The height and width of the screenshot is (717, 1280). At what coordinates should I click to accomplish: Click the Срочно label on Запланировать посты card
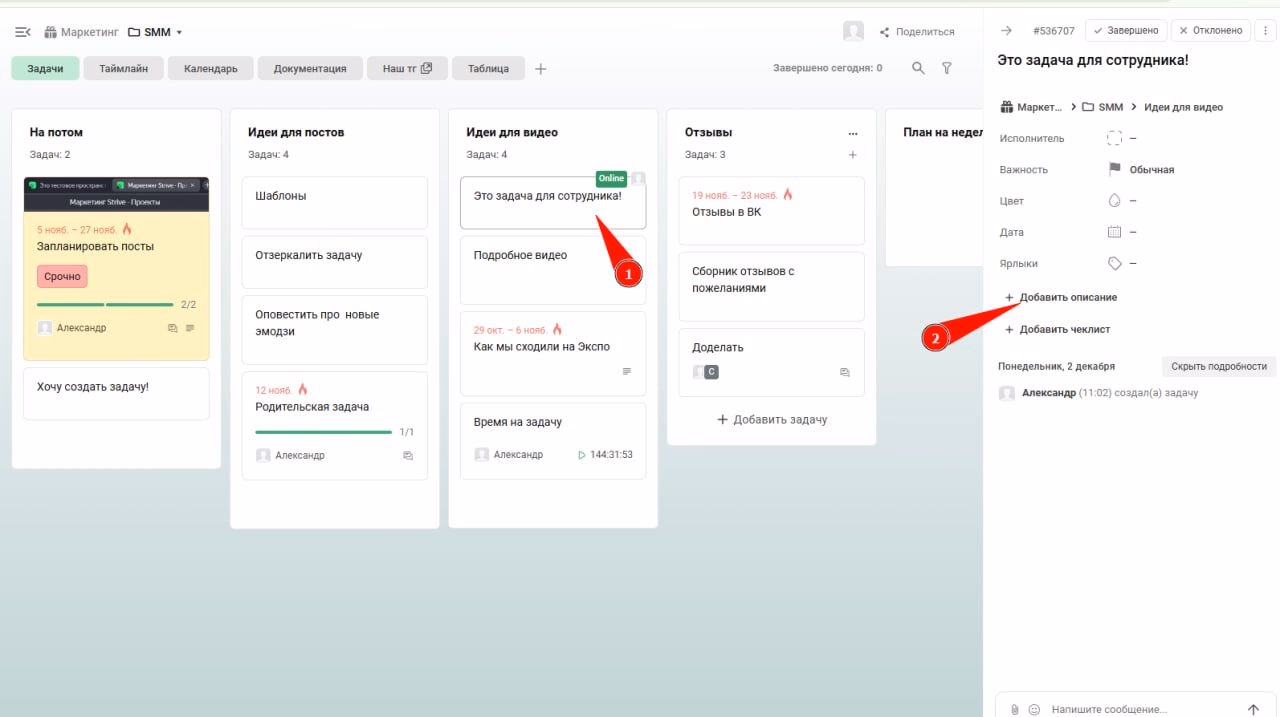[62, 276]
